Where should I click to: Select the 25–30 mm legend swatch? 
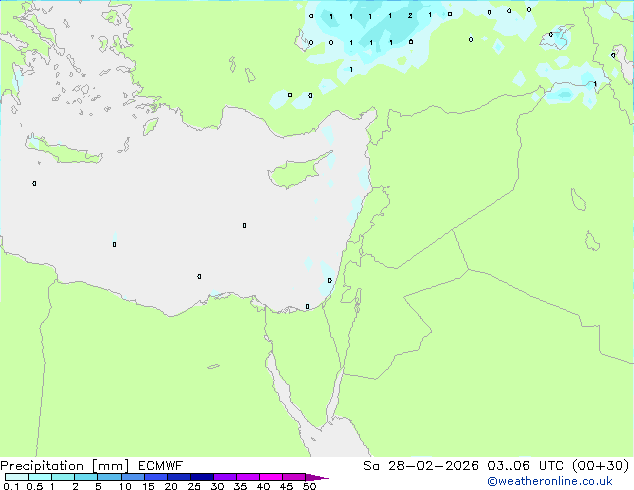(x=201, y=477)
